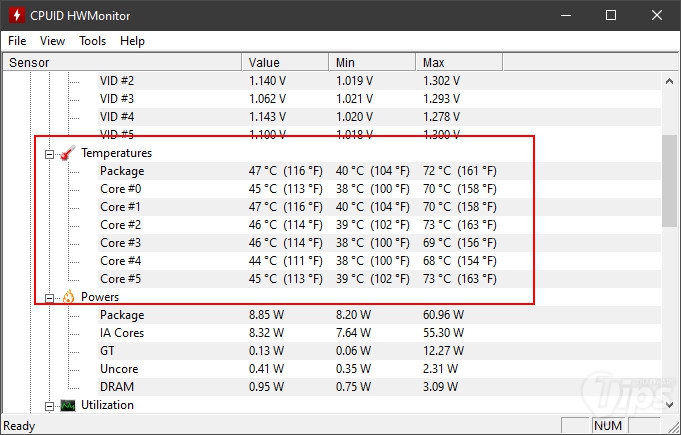This screenshot has height=435, width=681.
Task: Select the VID #3 row
Action: pyautogui.click(x=379, y=99)
